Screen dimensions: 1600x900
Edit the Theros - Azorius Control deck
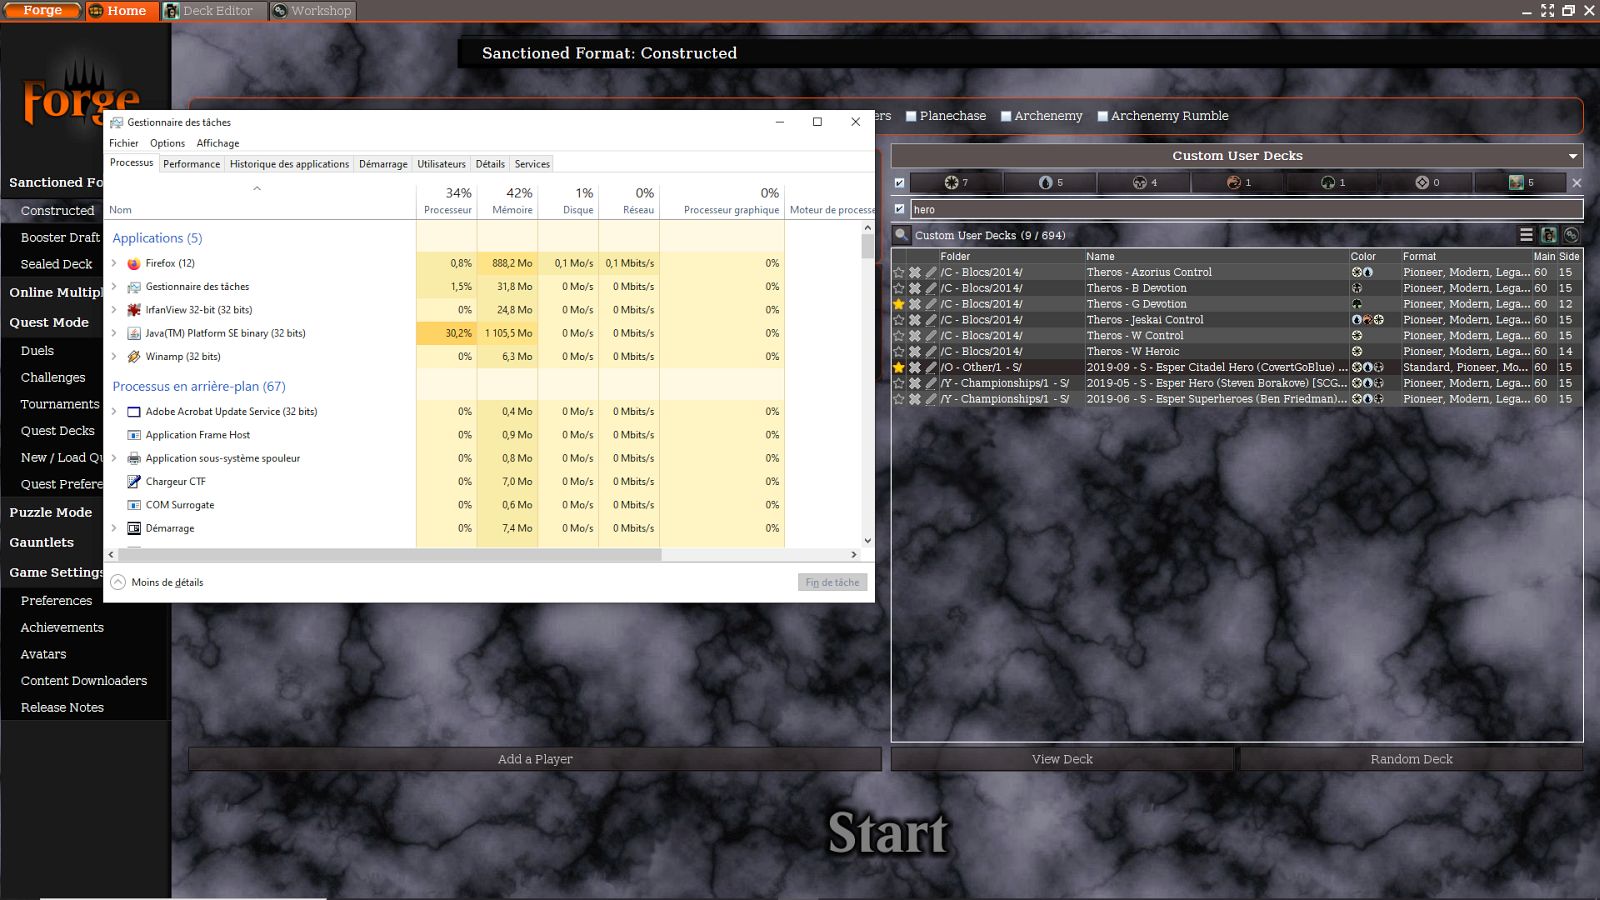click(x=931, y=272)
